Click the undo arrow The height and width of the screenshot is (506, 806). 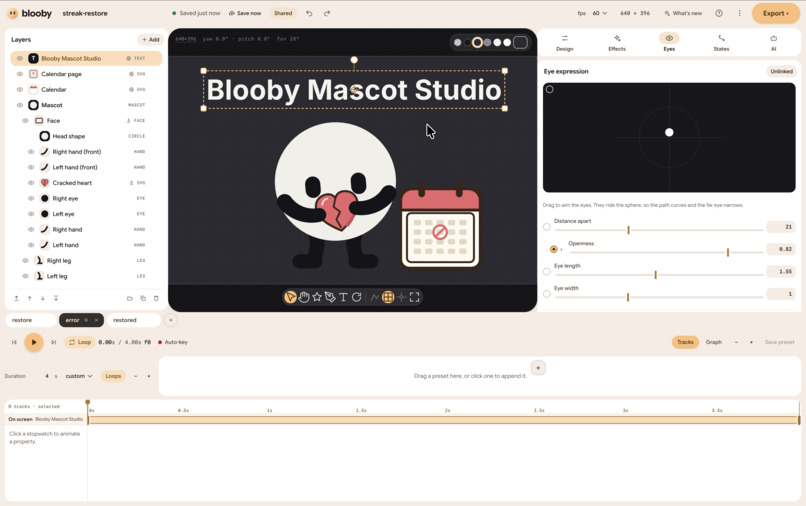[309, 13]
